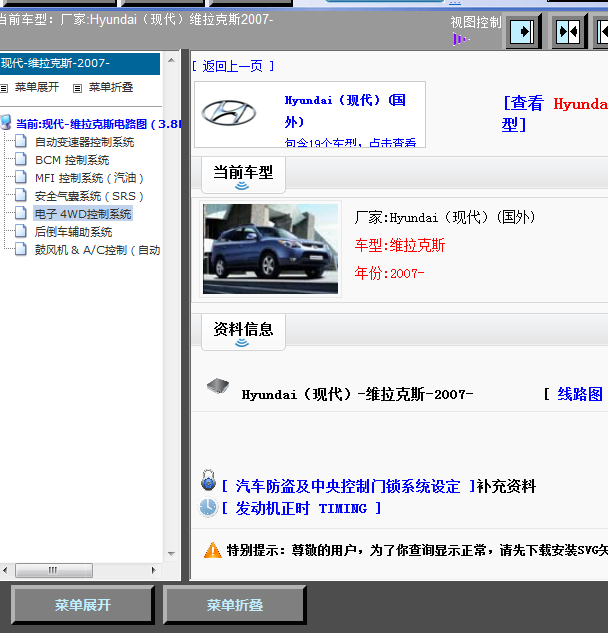Click the sidebar scroll-left arrow
Image resolution: width=608 pixels, height=637 pixels.
5,570
